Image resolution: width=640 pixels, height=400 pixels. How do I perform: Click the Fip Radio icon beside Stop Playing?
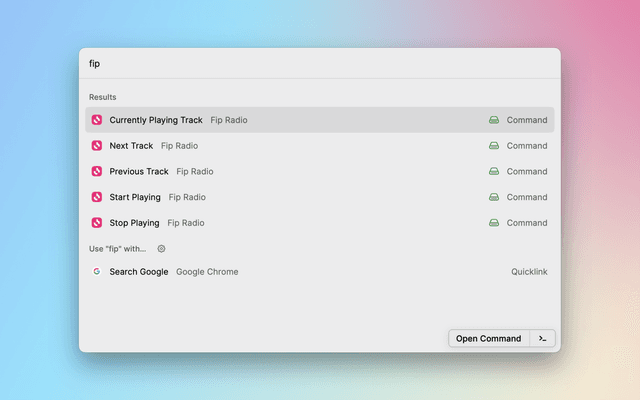97,223
